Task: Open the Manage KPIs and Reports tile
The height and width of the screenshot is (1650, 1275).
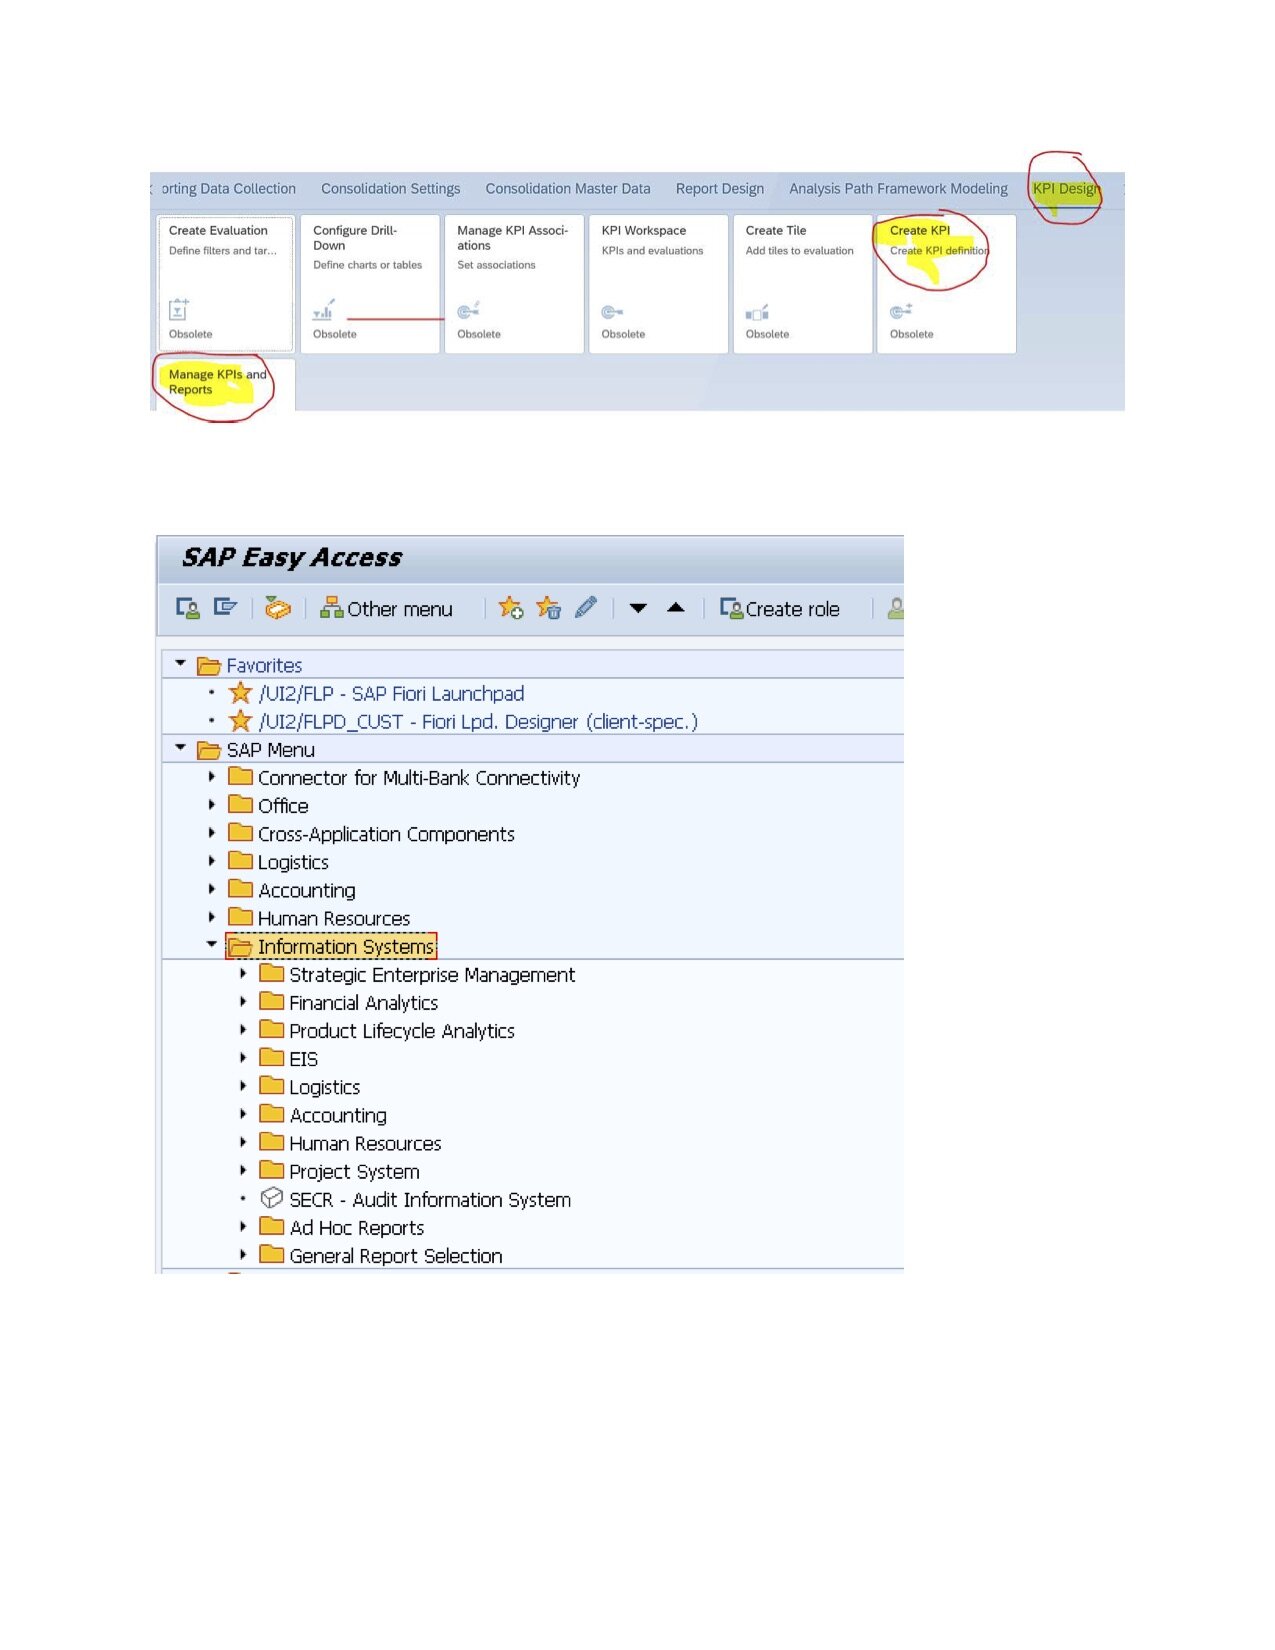Action: pos(225,385)
